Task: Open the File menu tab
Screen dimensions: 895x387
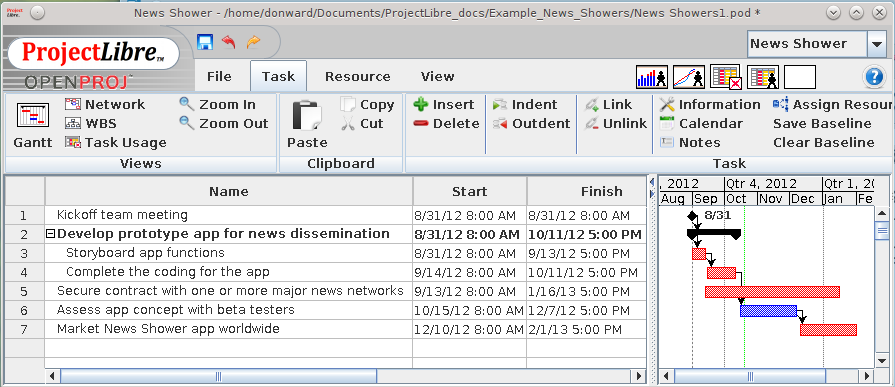Action: click(219, 76)
